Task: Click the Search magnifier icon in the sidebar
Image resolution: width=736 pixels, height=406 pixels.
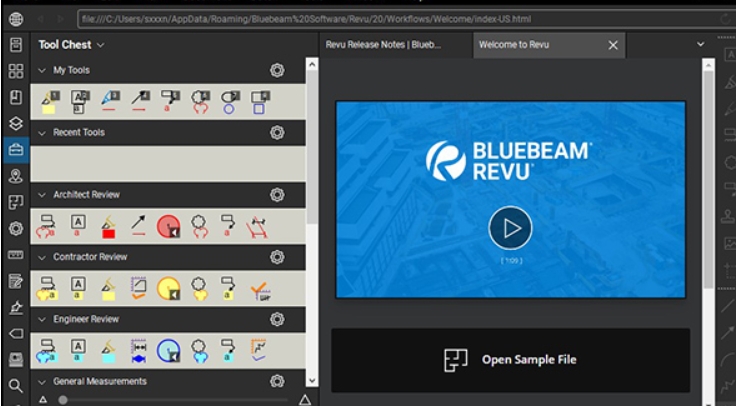Action: [x=15, y=385]
